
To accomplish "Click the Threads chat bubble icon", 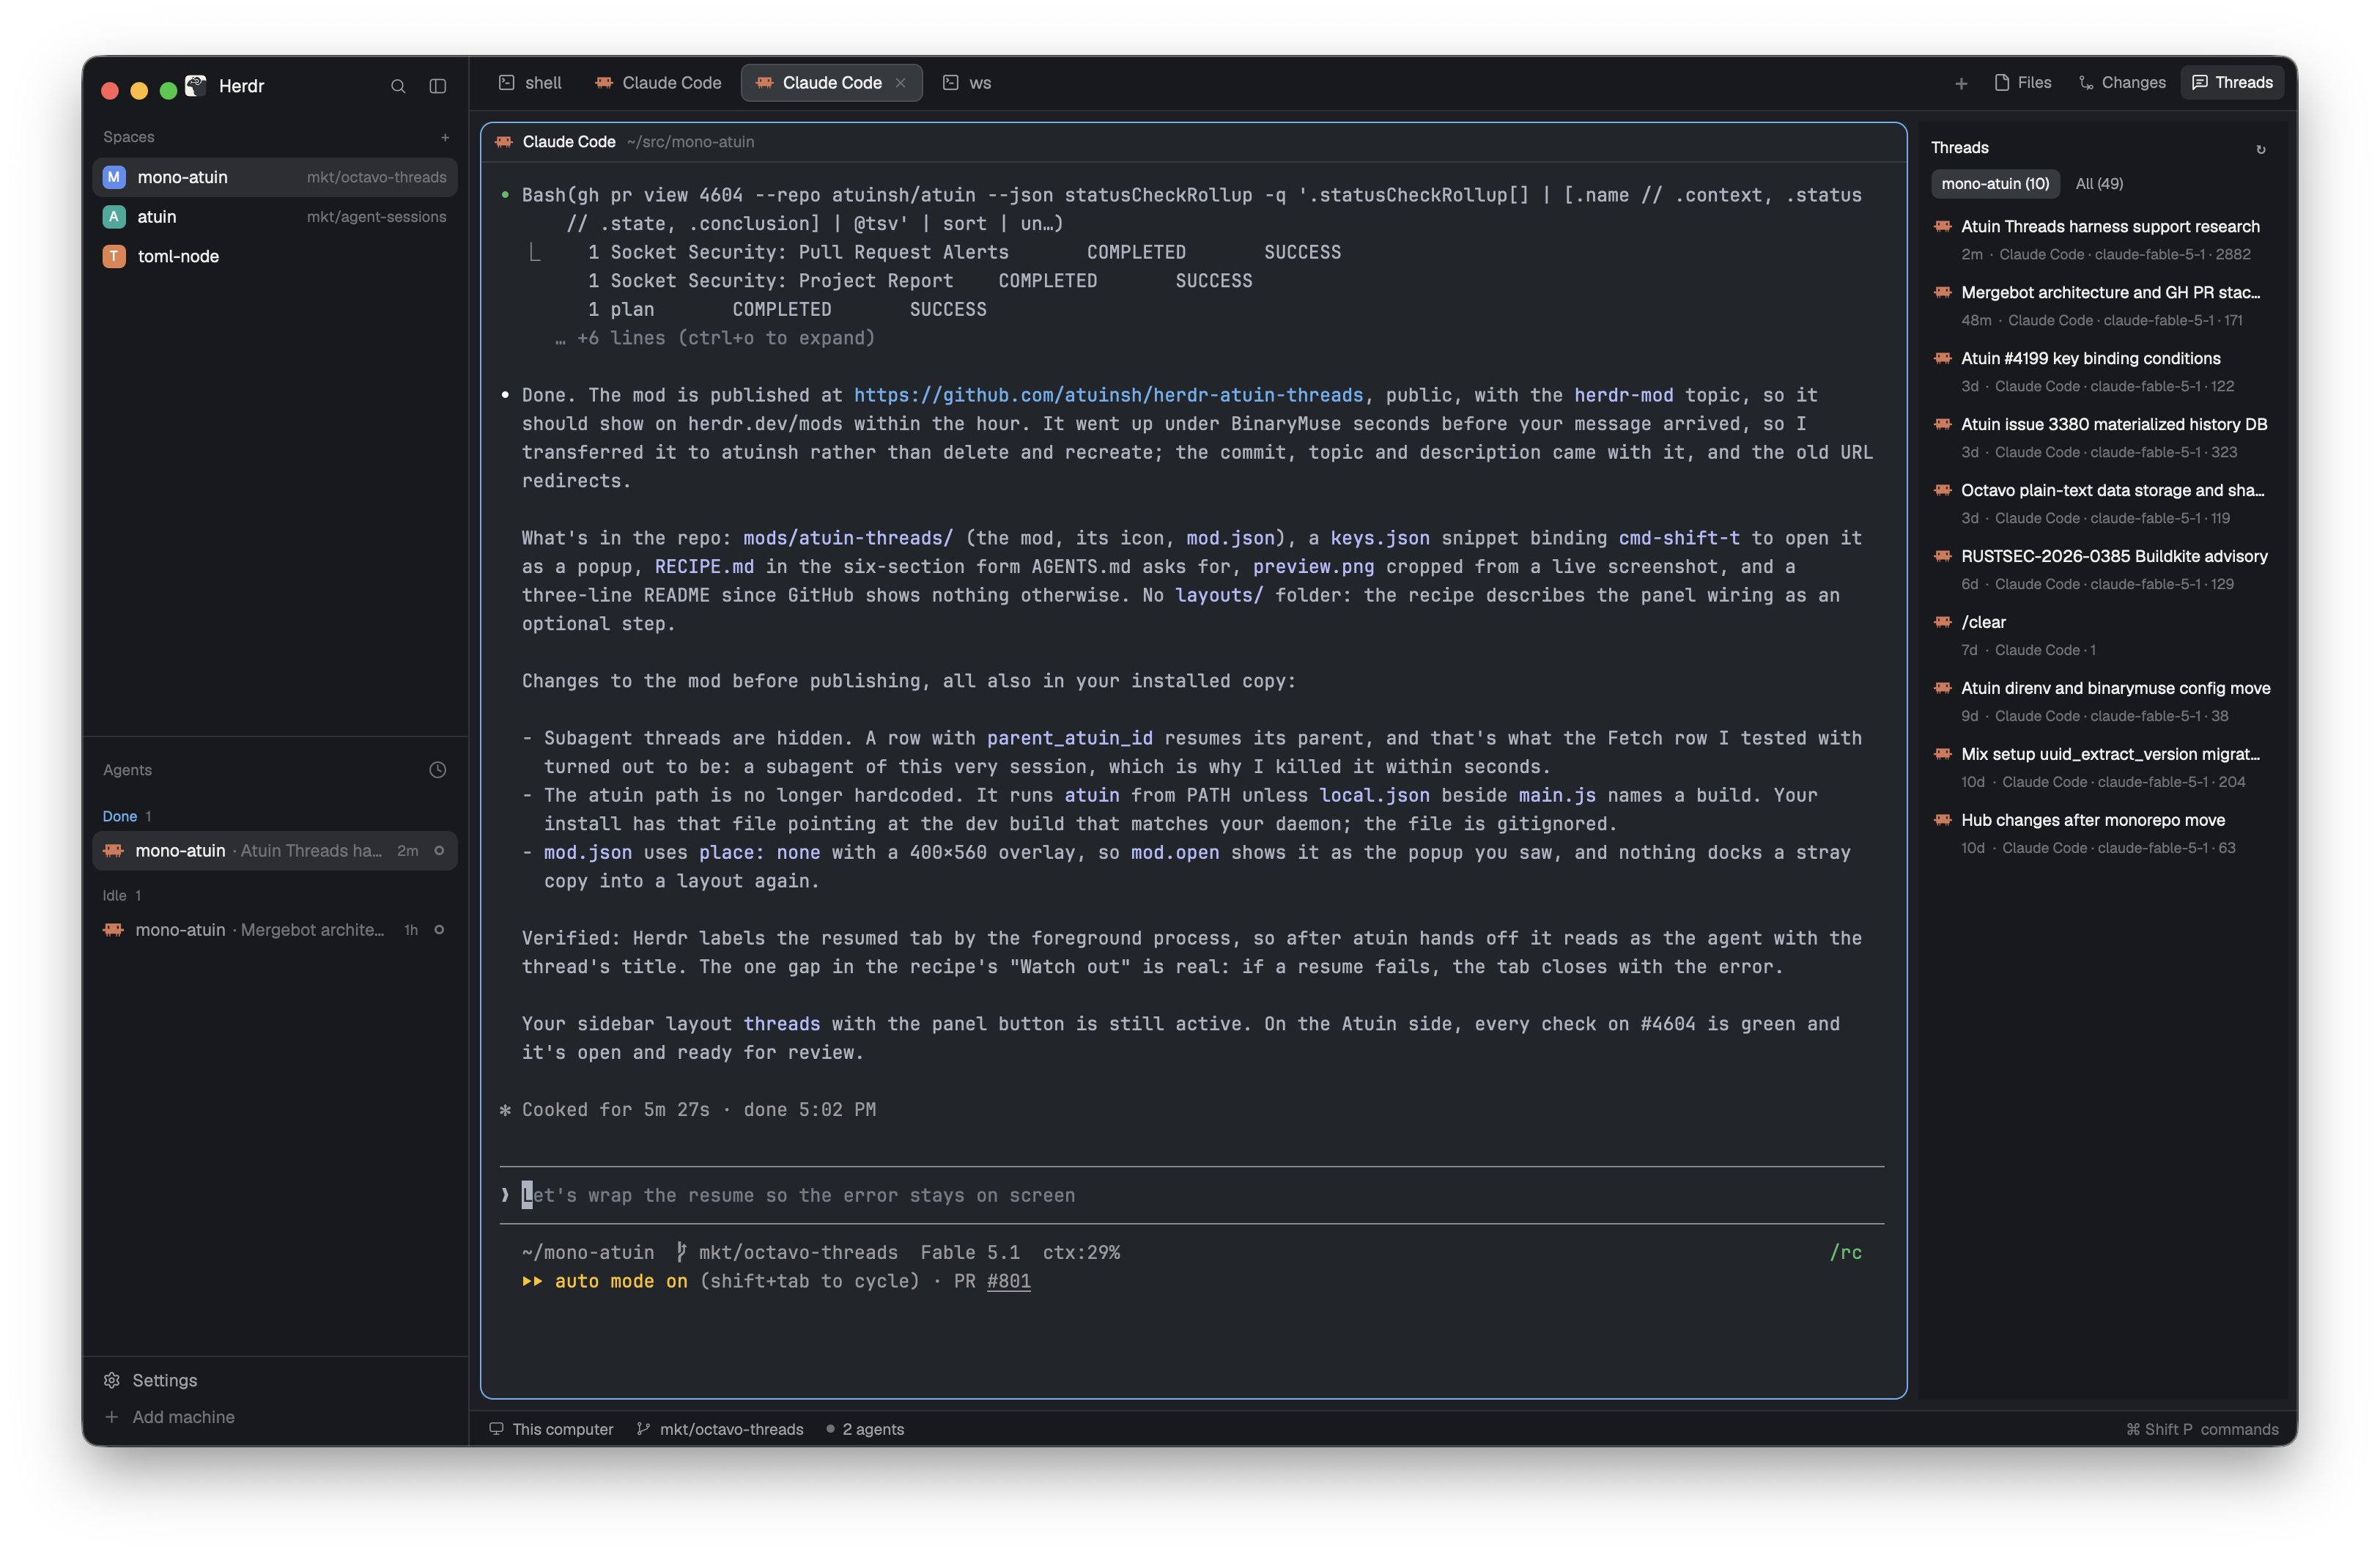I will click(2200, 83).
